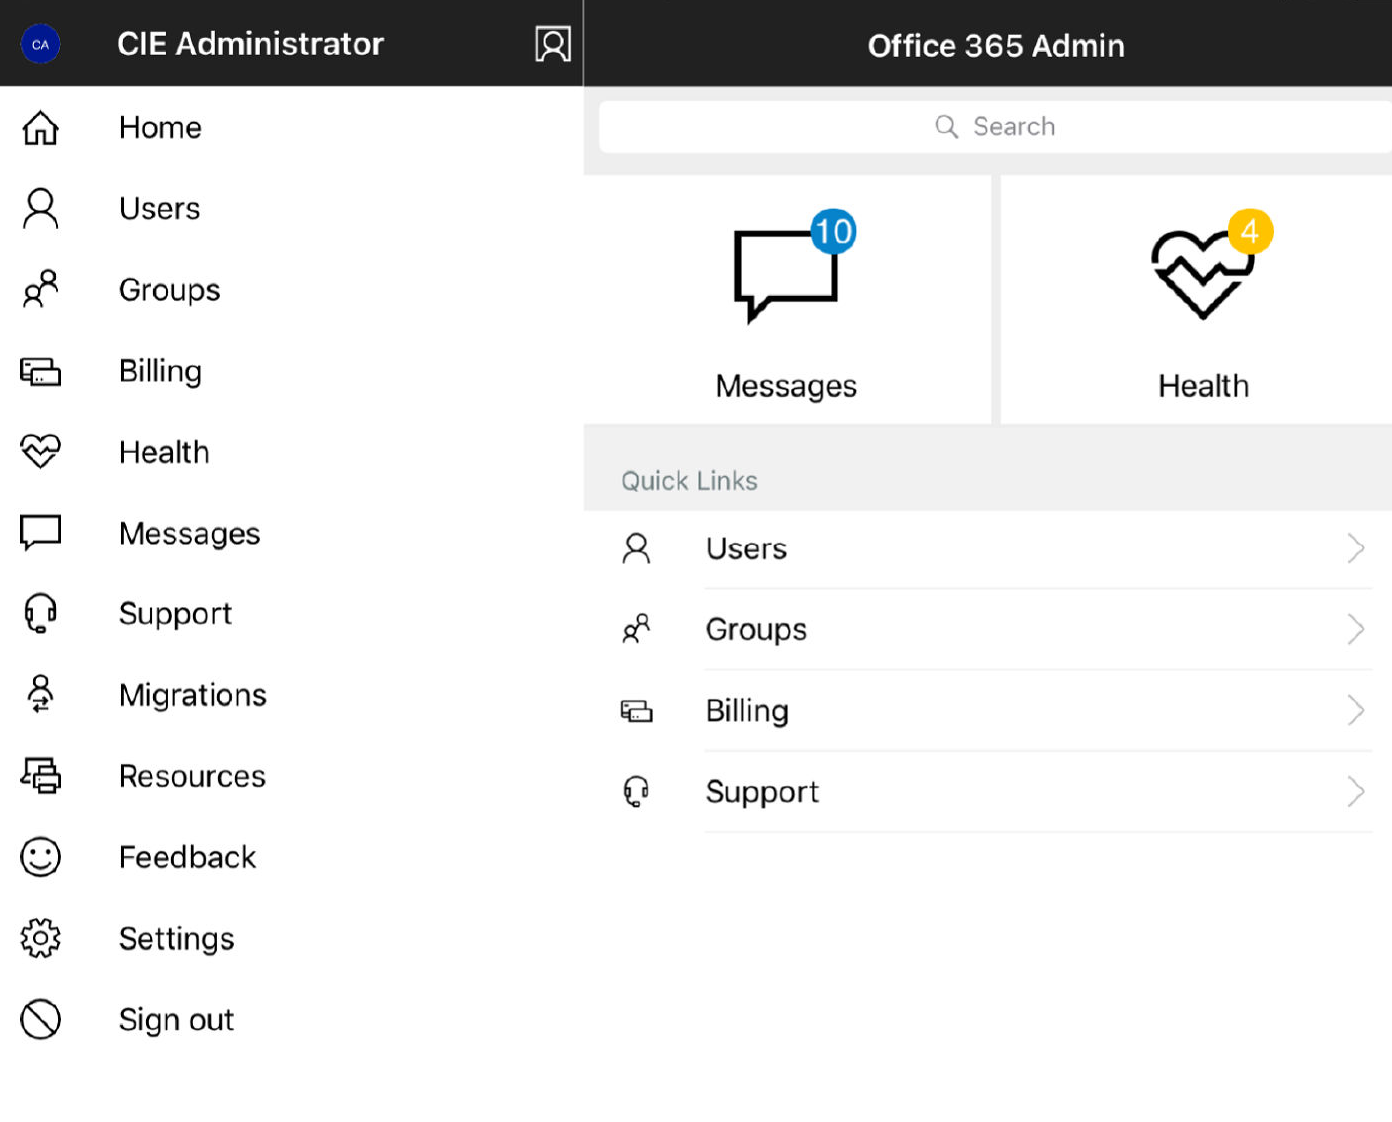The height and width of the screenshot is (1122, 1392).
Task: Click the Support headset icon in sidebar
Action: 41,613
